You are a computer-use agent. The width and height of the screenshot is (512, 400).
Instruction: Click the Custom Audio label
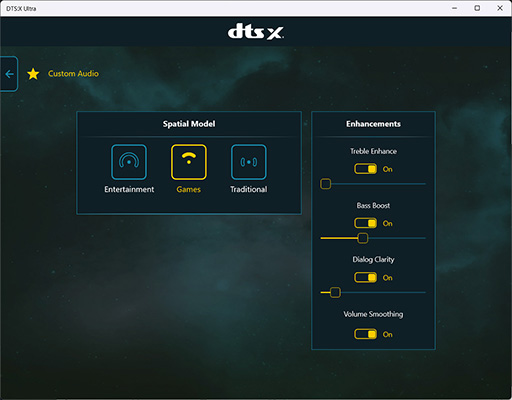73,74
